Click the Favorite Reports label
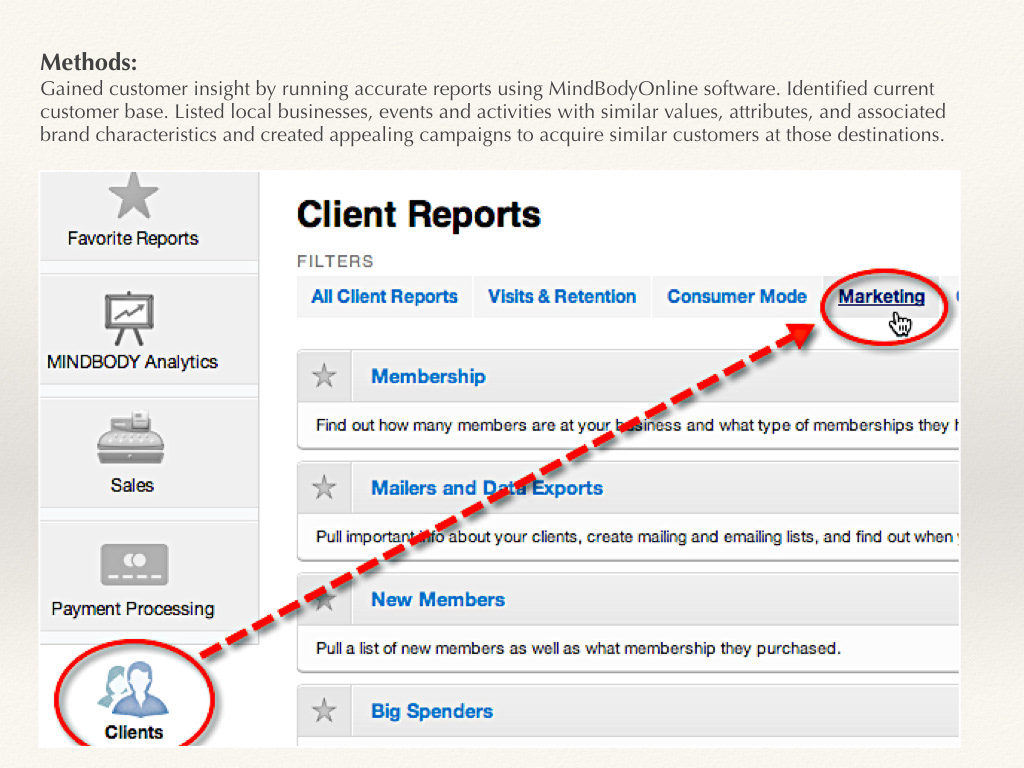The height and width of the screenshot is (768, 1024). tap(133, 238)
